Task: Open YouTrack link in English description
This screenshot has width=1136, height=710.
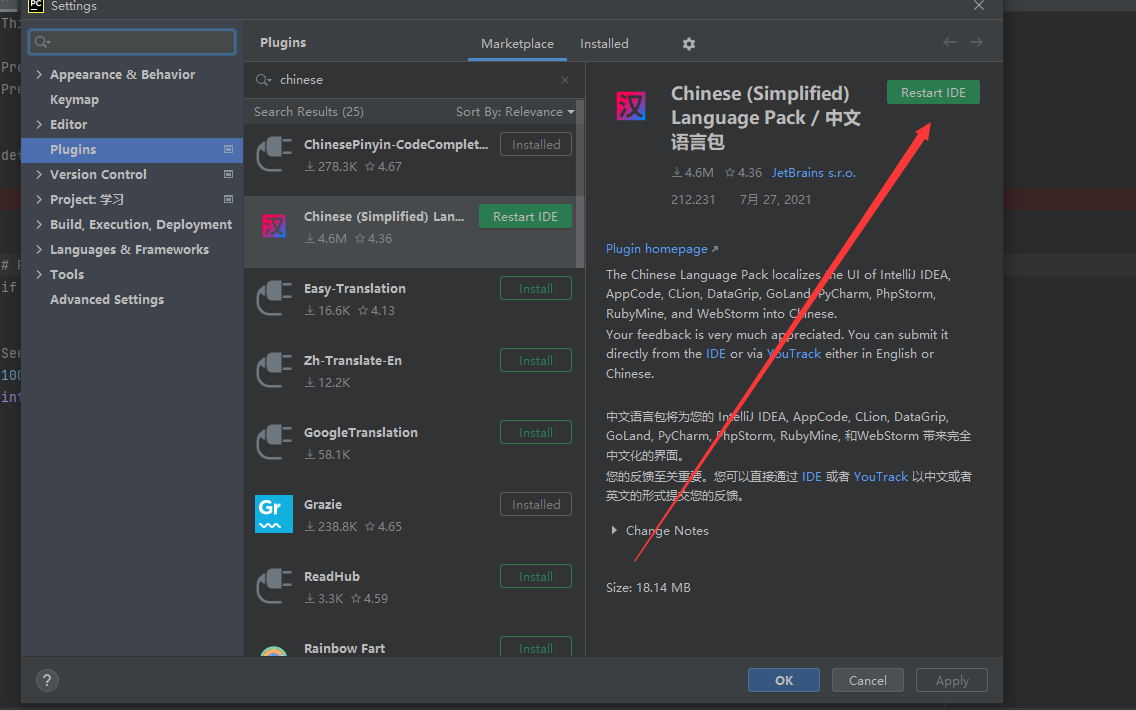Action: [x=794, y=354]
